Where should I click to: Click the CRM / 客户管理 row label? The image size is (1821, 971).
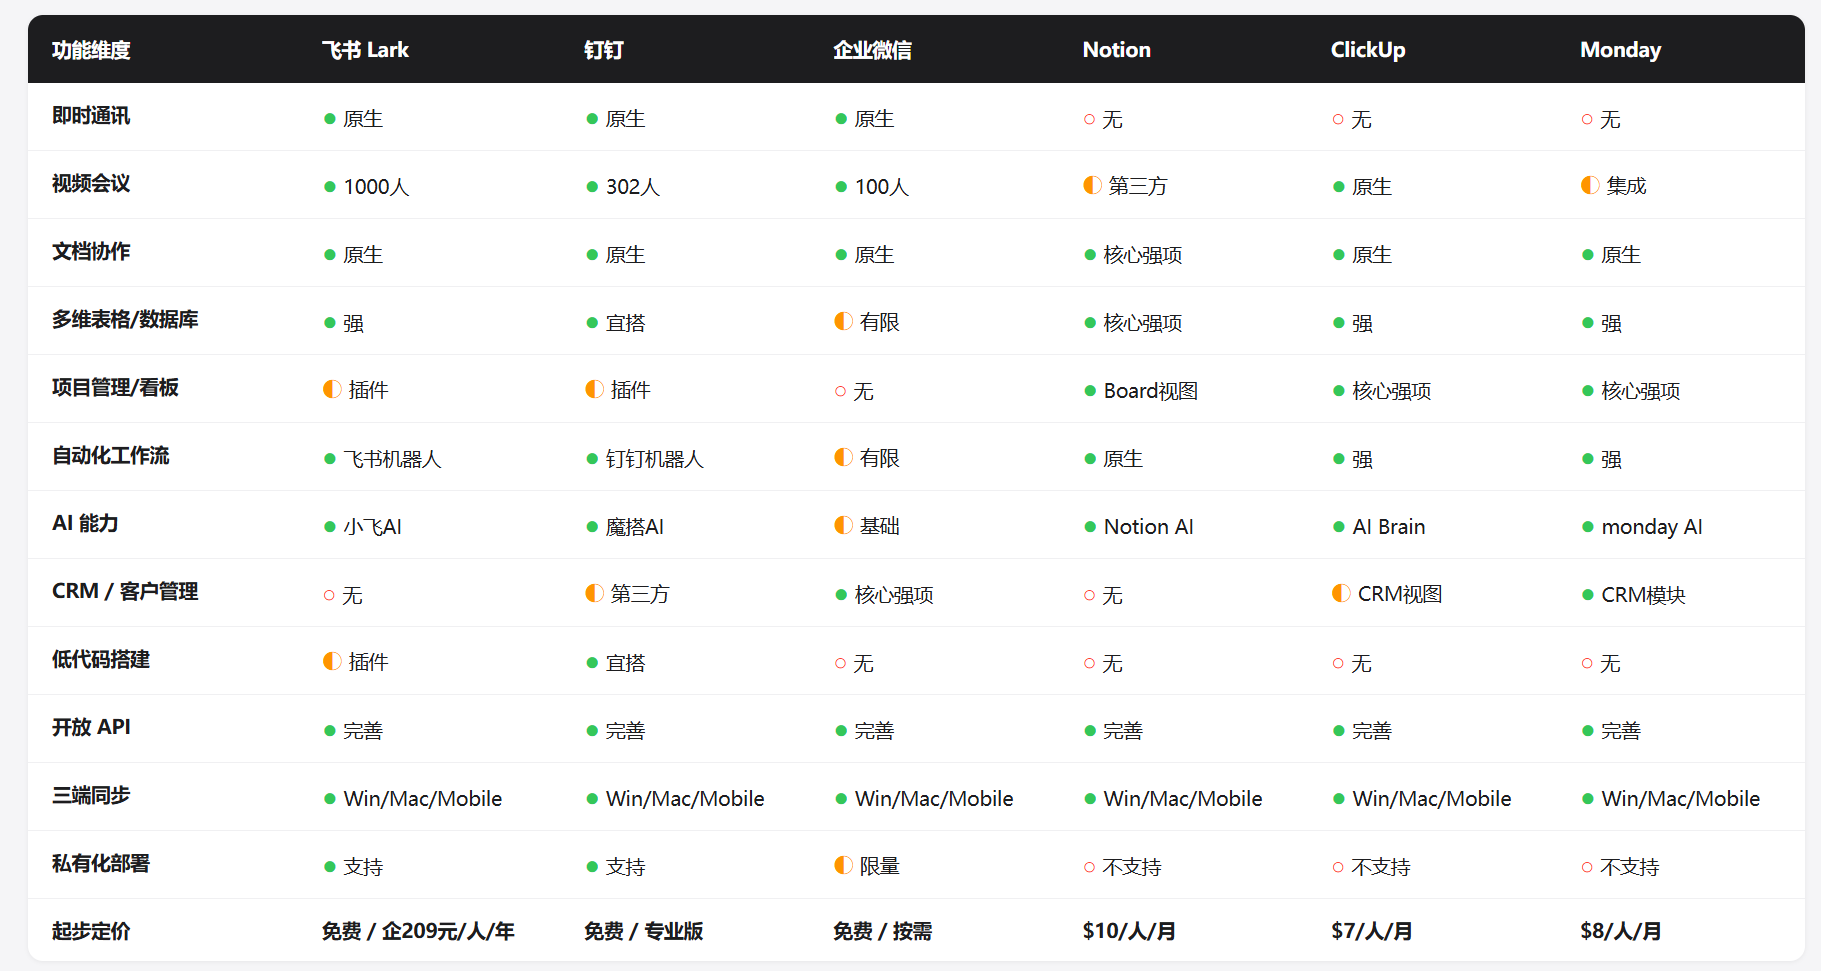[x=125, y=592]
